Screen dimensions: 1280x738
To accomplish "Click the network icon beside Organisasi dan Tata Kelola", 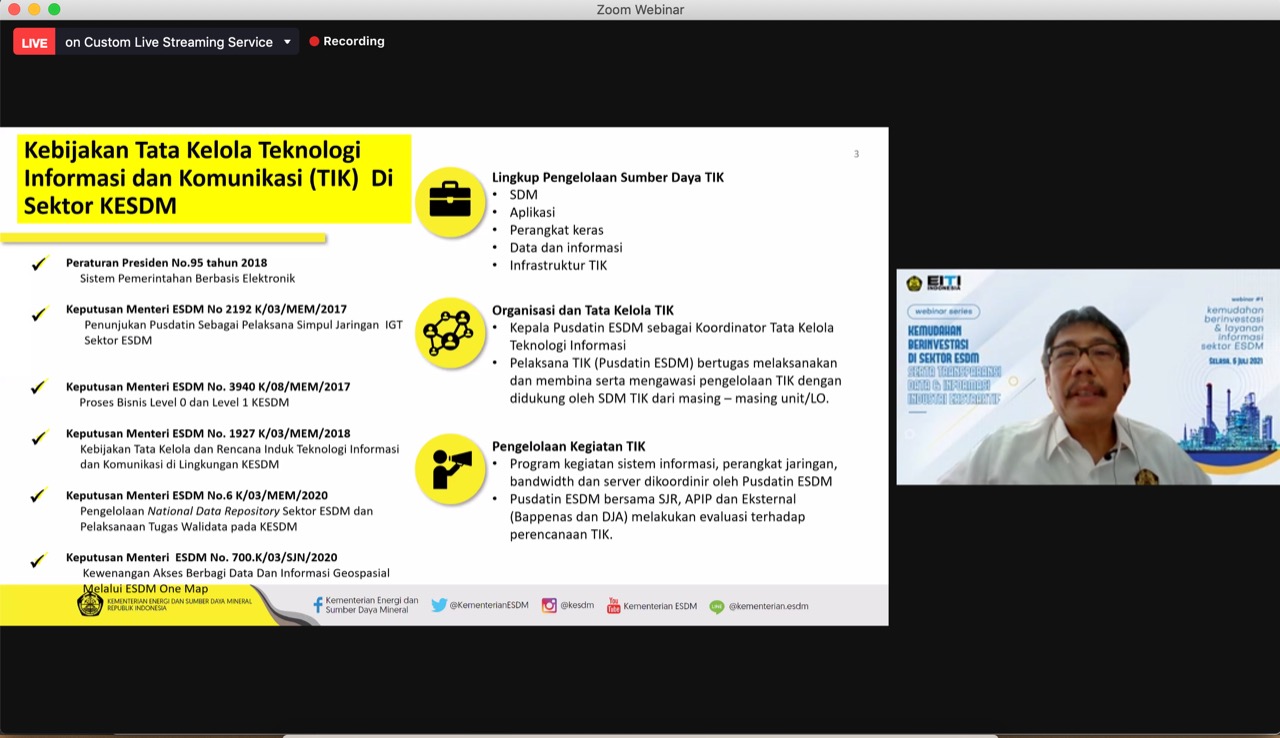I will point(450,332).
